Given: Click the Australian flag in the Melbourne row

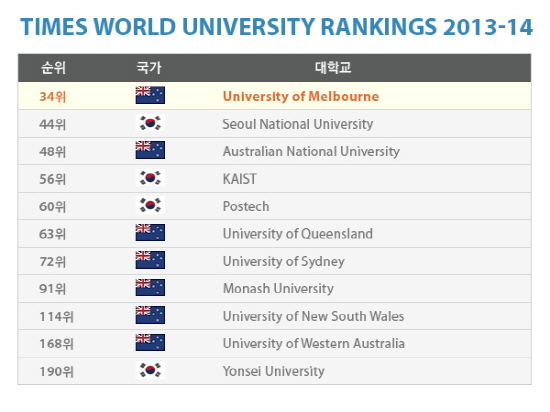Looking at the screenshot, I should [150, 95].
